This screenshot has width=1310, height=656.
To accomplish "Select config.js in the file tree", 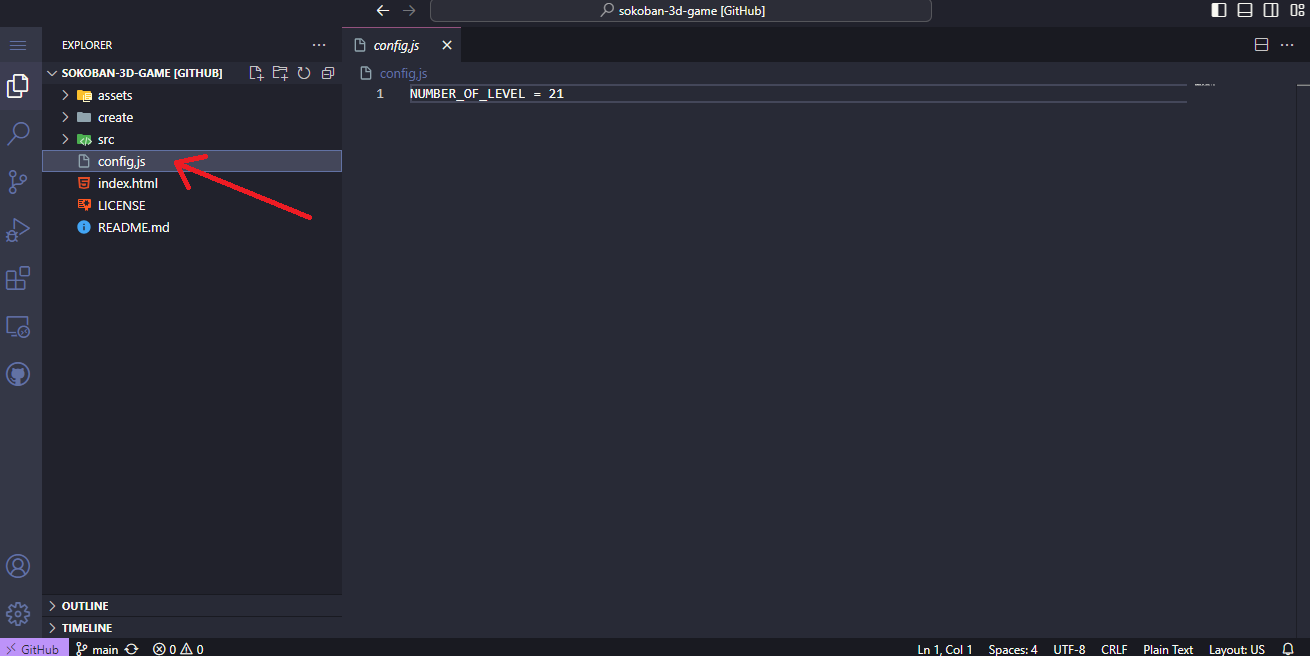I will [x=192, y=161].
